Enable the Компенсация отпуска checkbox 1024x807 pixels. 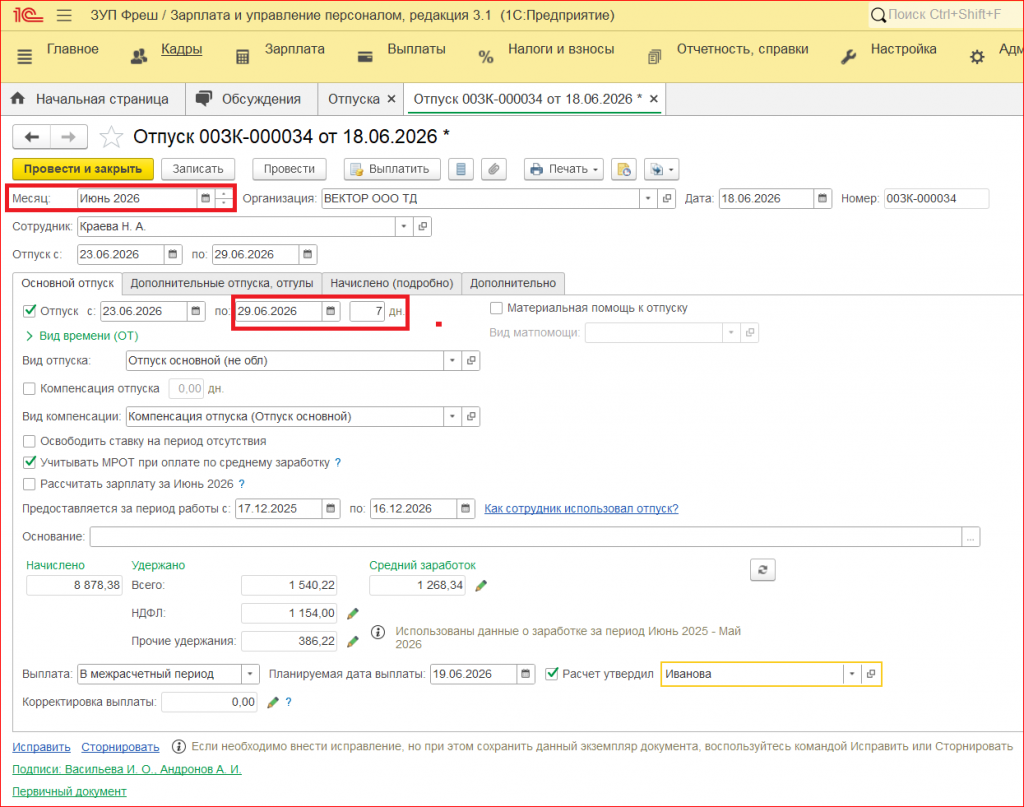29,388
